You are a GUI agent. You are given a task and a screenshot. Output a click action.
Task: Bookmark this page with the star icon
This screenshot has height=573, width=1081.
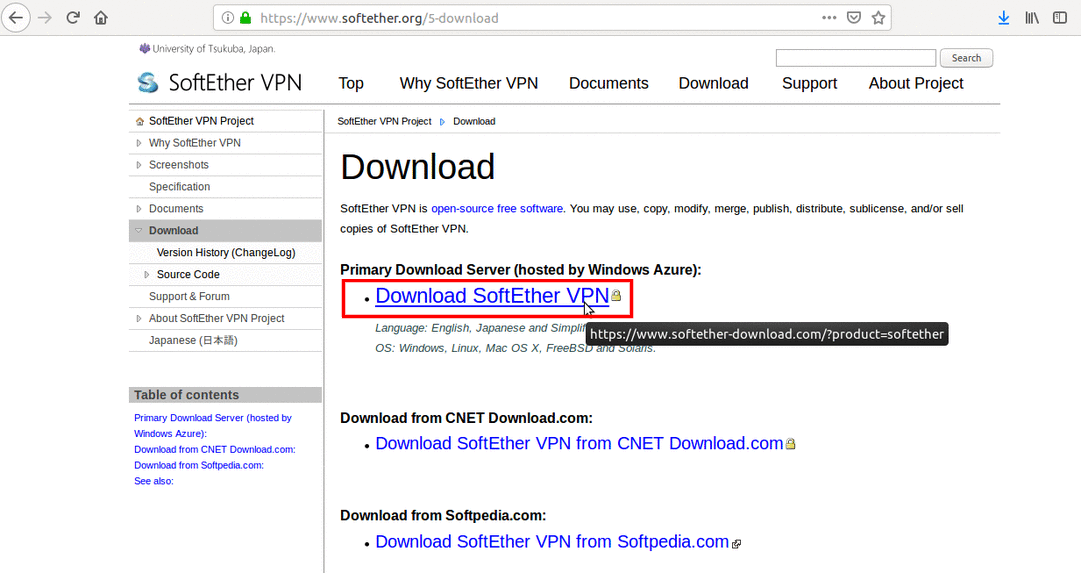click(878, 18)
